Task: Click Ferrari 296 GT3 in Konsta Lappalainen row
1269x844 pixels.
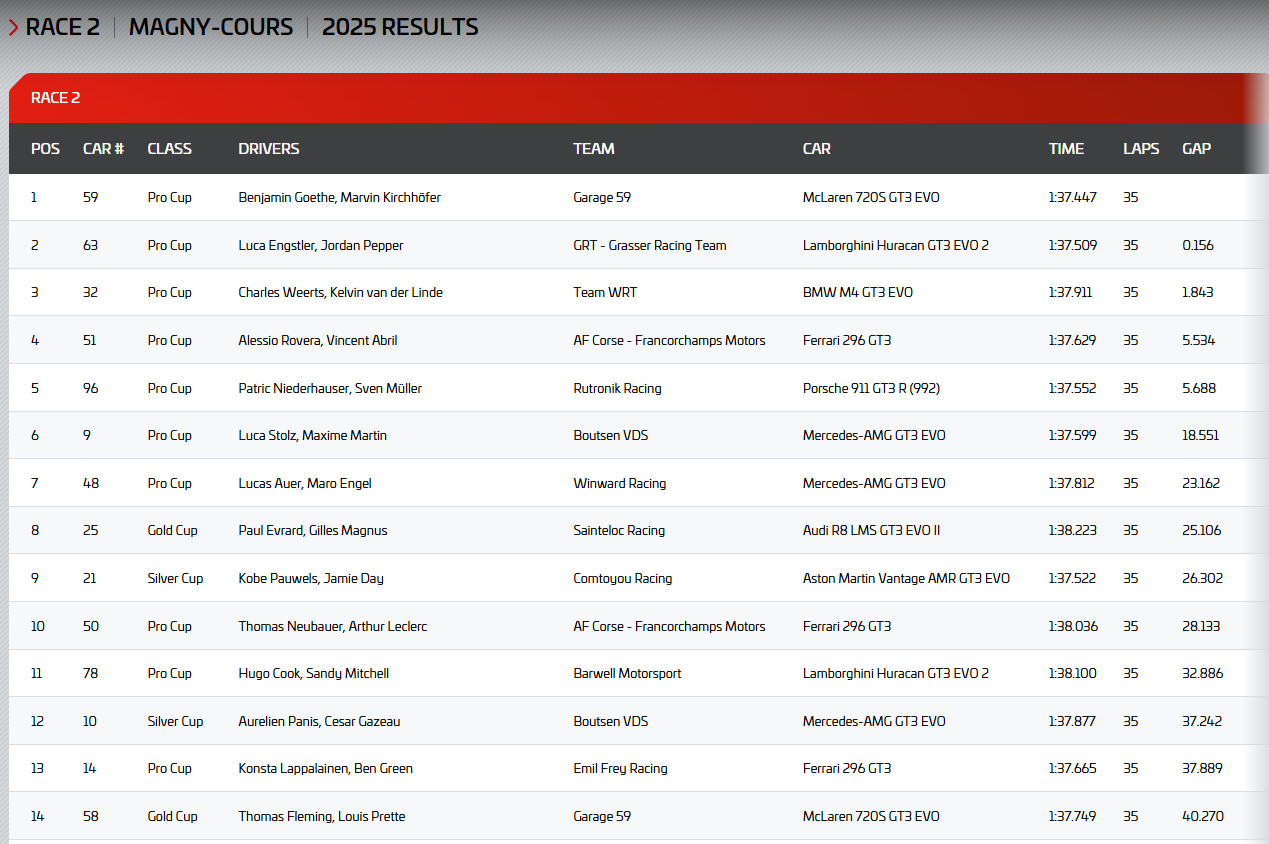Action: pos(847,769)
